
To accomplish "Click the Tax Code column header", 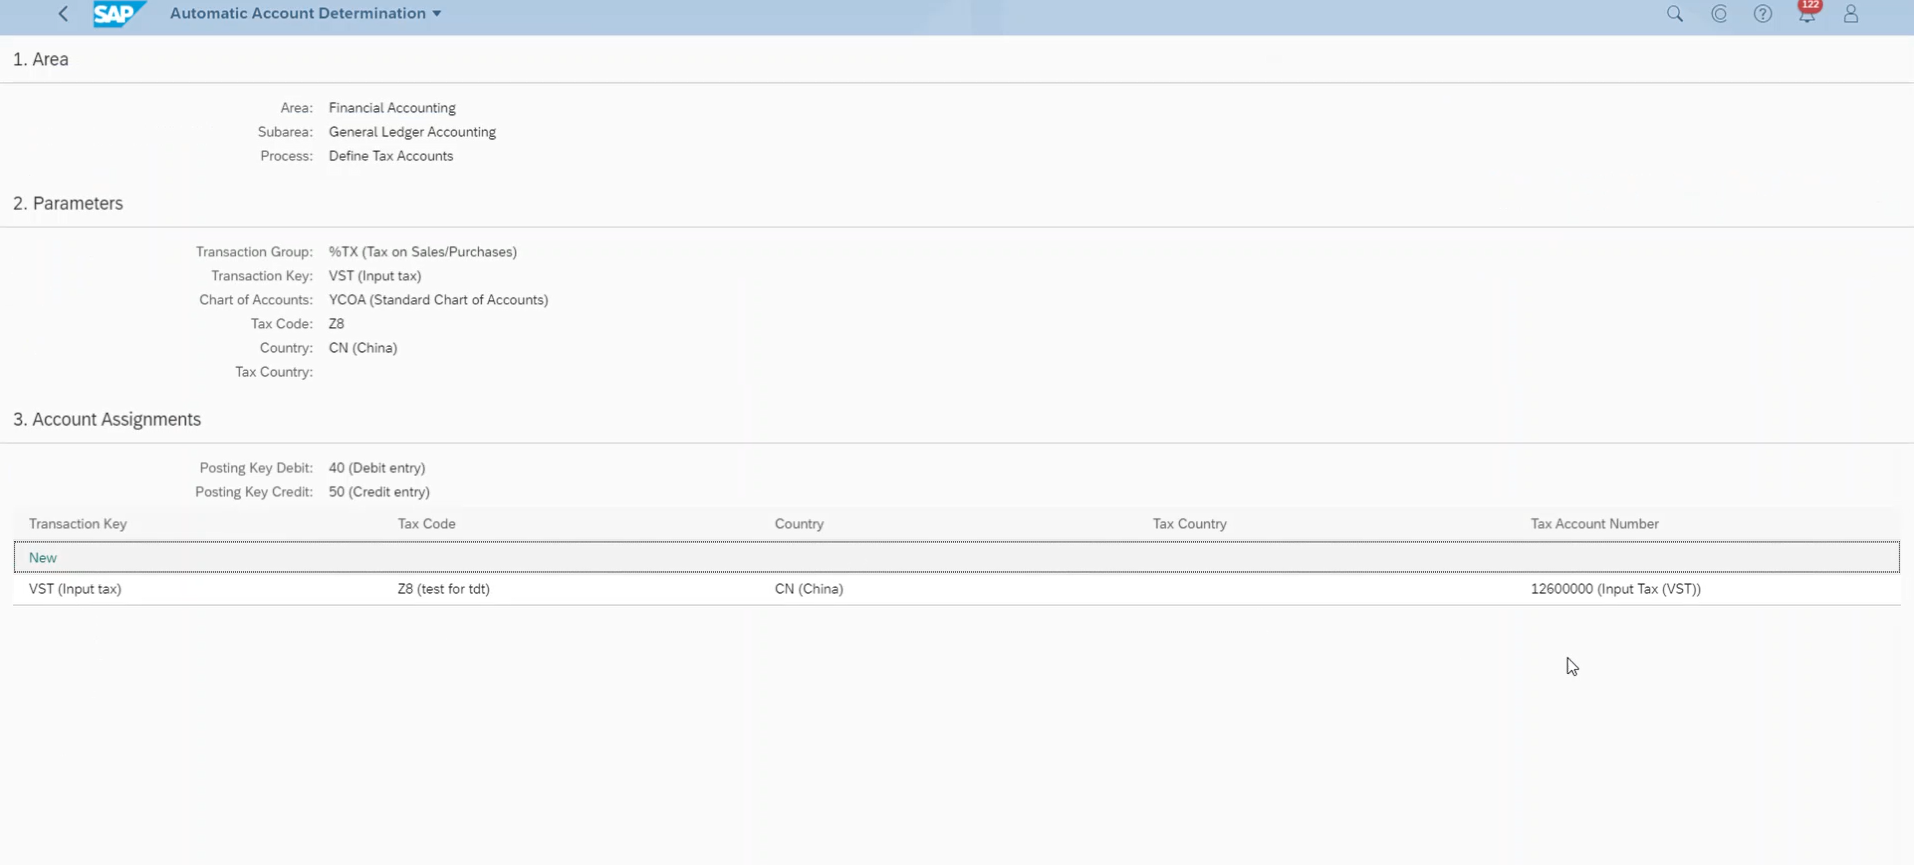I will click(x=426, y=524).
